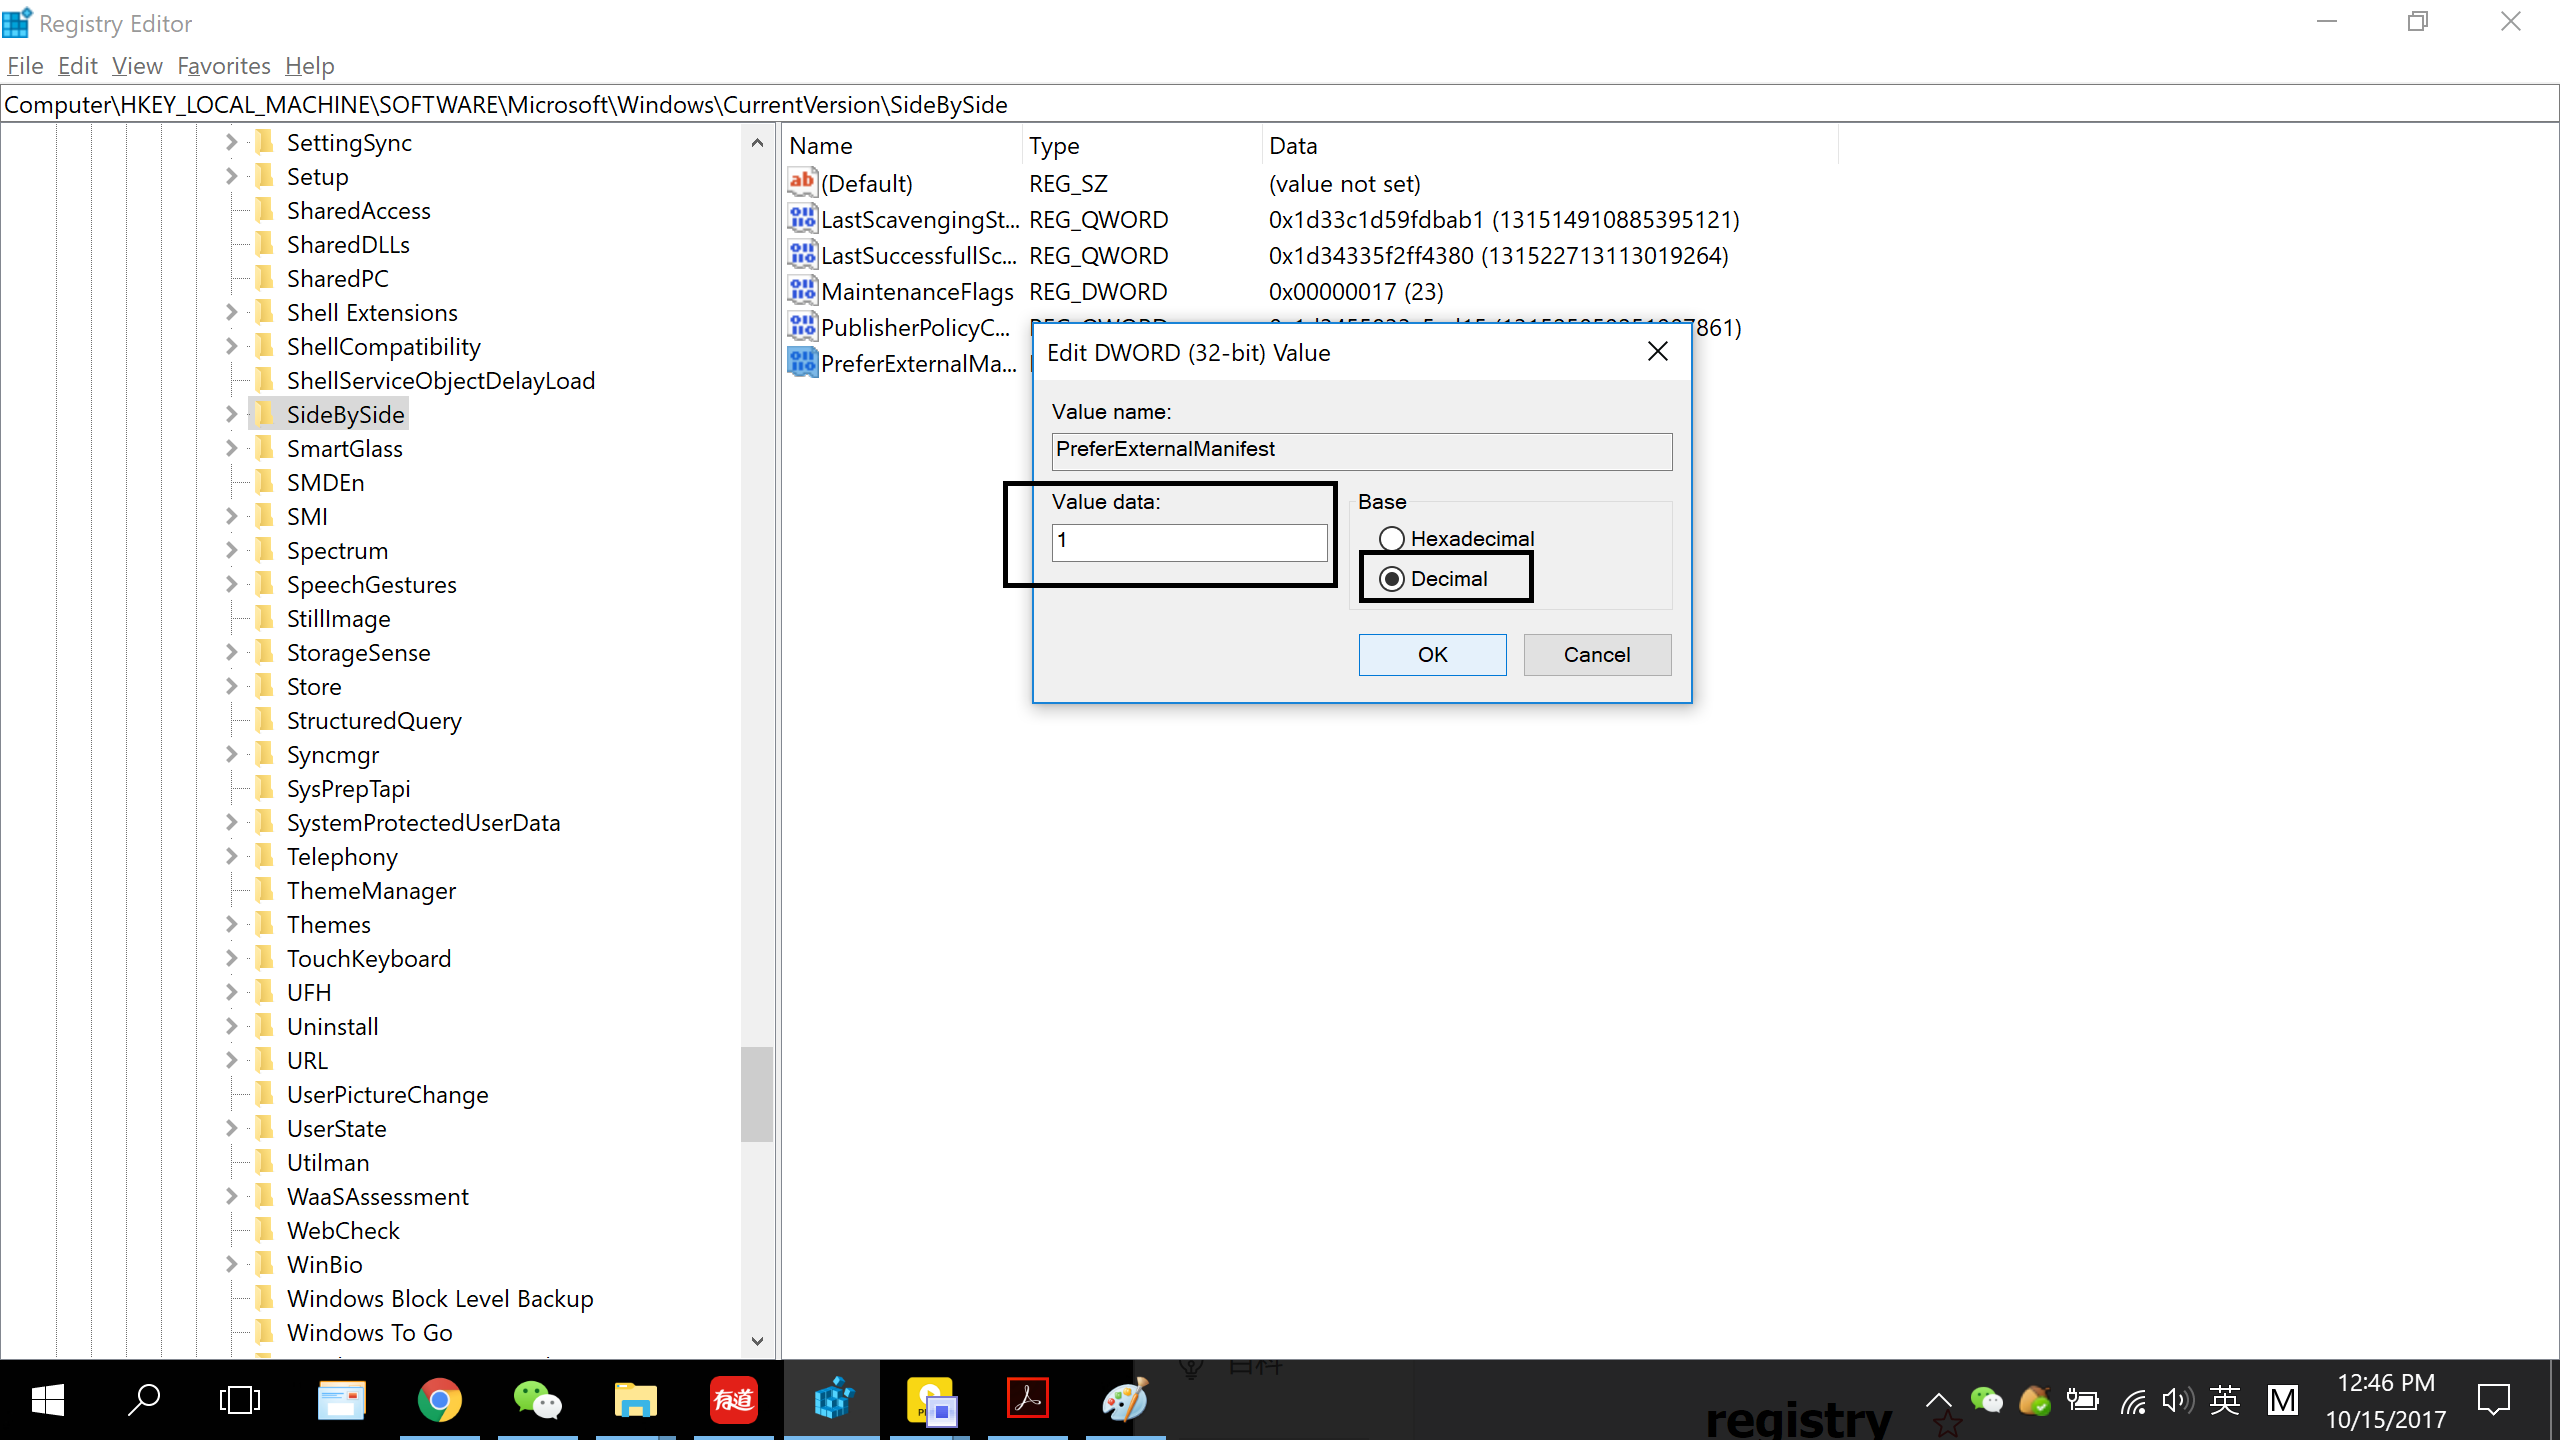Screen dimensions: 2560x1440
Task: Click the tree pane vertical scrollbar thumb
Action: tap(756, 1093)
